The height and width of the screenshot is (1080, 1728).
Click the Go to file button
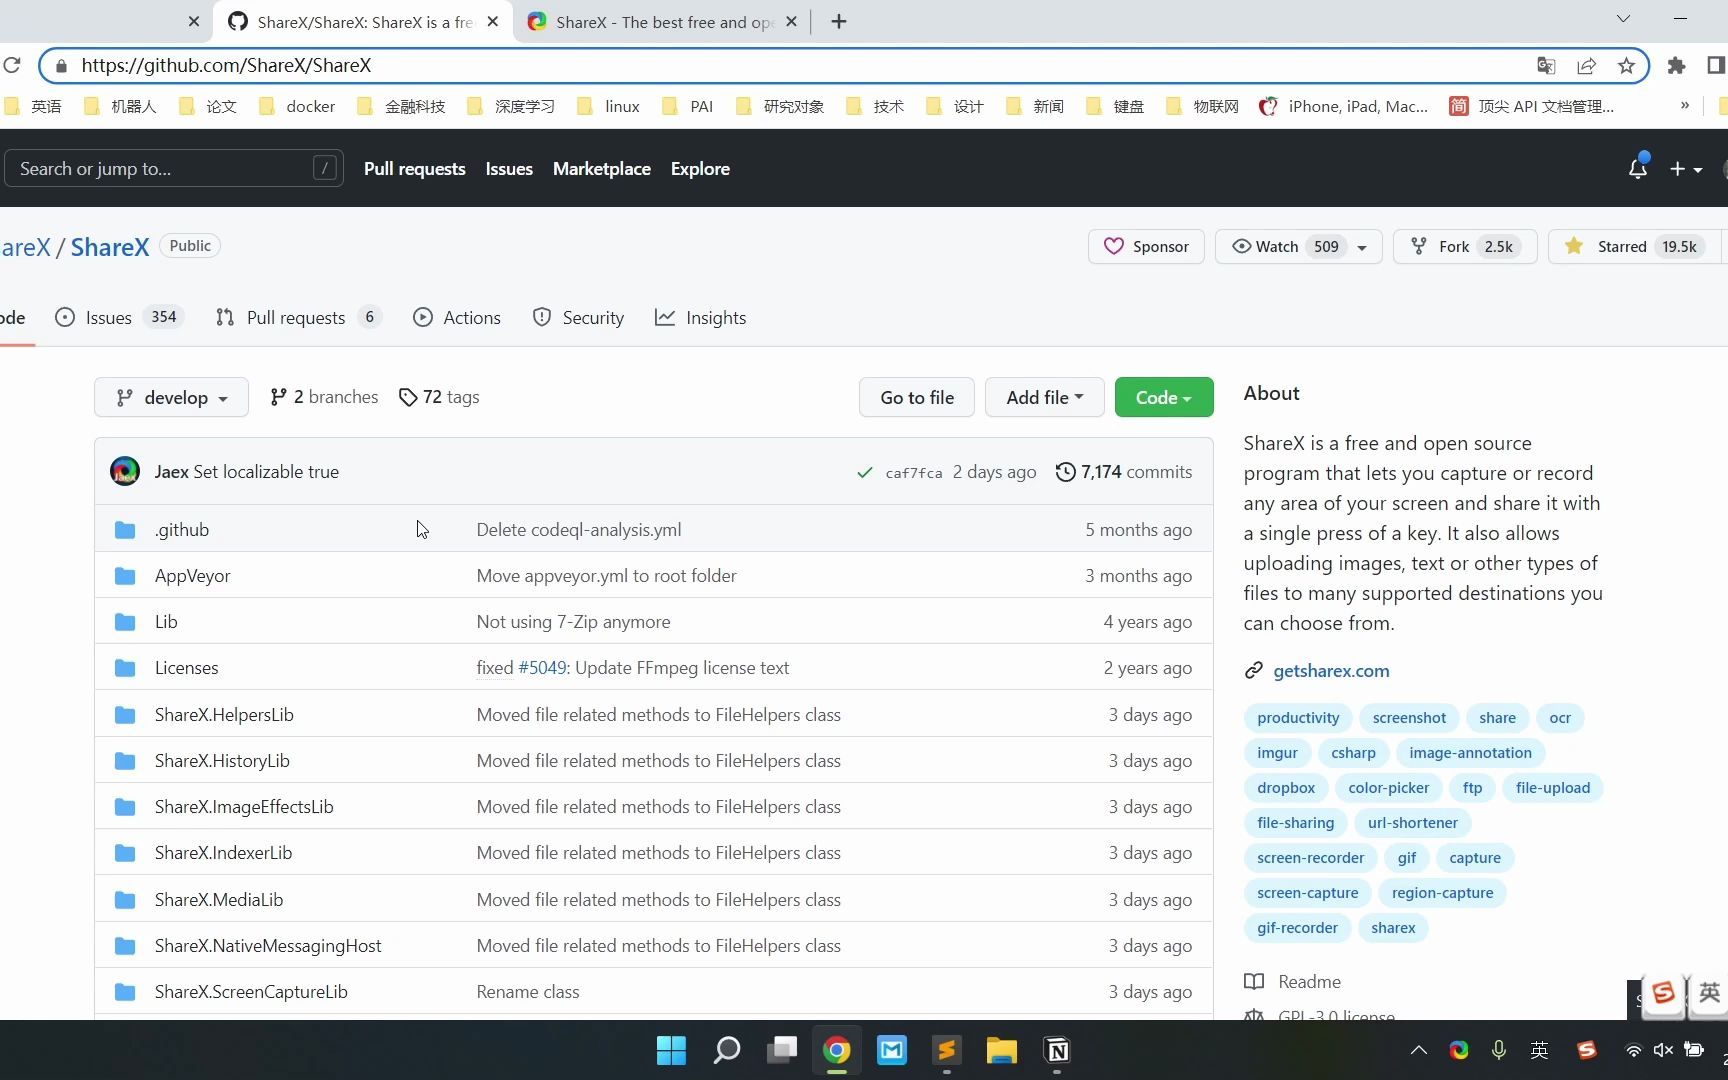click(917, 397)
